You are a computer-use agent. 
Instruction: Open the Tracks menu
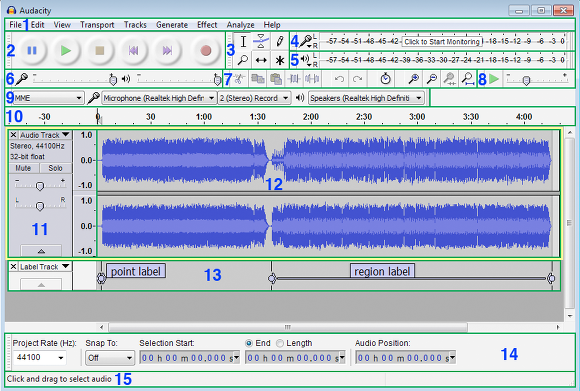(135, 25)
